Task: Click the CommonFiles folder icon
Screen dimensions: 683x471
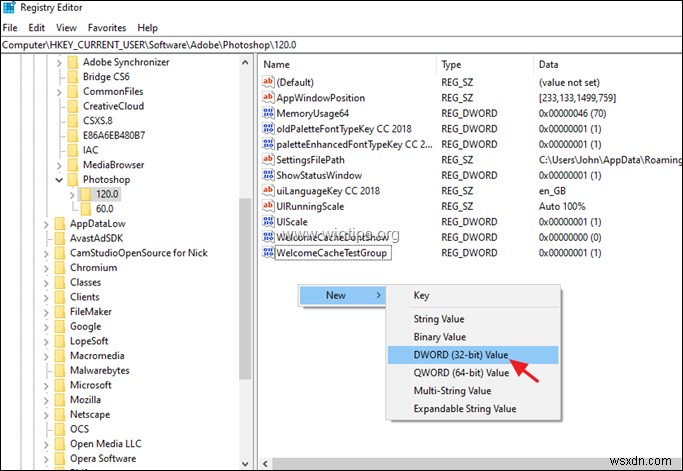Action: 73,91
